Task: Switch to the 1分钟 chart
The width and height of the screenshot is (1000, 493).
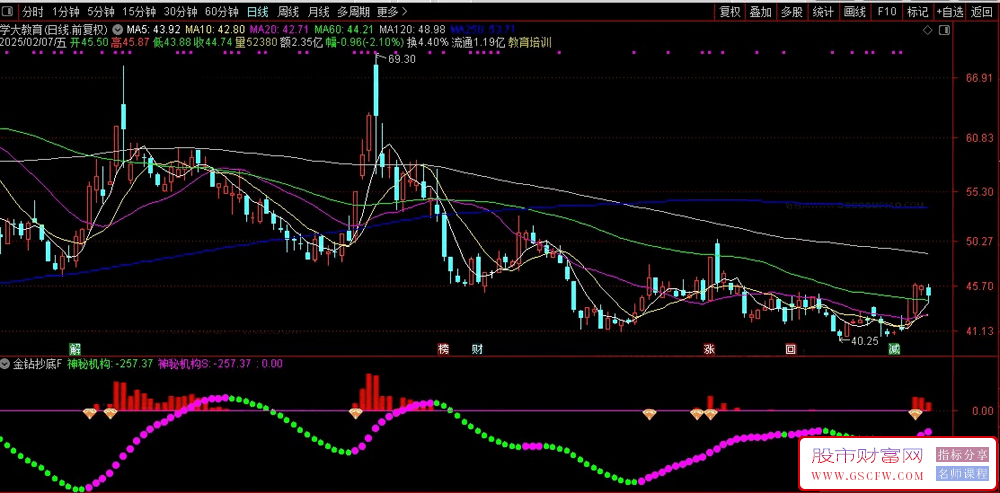Action: (x=65, y=11)
